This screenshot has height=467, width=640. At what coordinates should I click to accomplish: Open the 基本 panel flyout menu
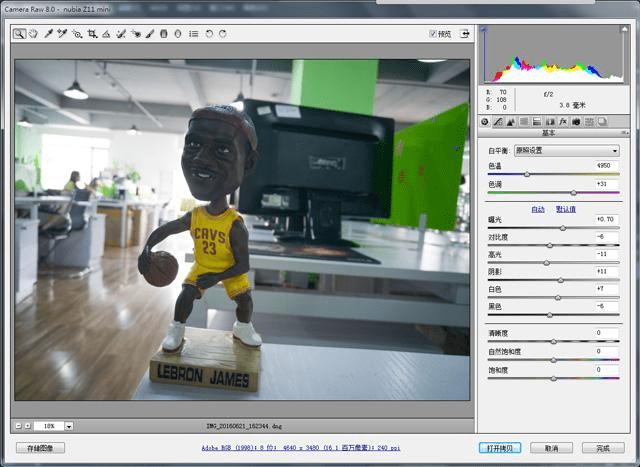pos(624,133)
